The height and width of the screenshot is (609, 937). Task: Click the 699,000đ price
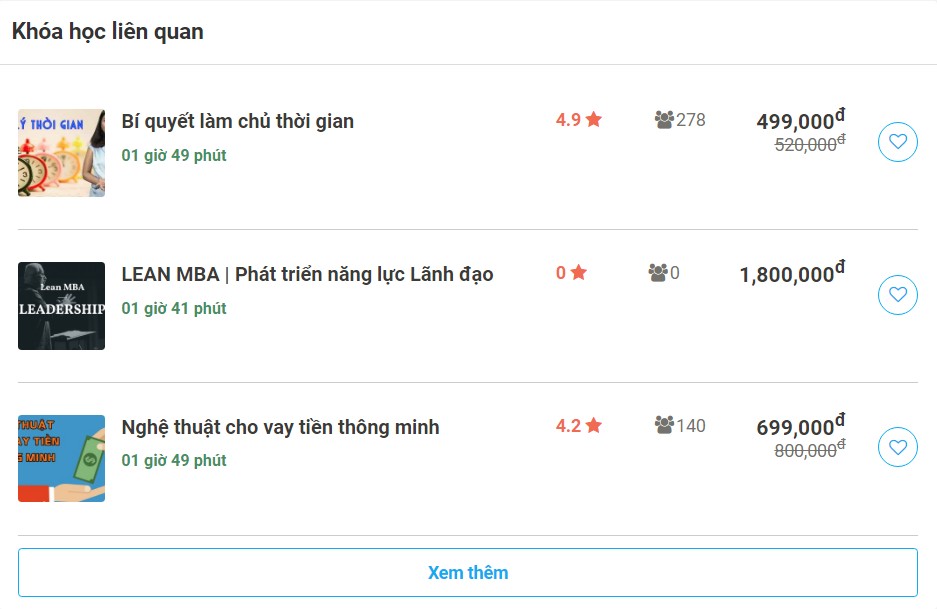[x=799, y=427]
